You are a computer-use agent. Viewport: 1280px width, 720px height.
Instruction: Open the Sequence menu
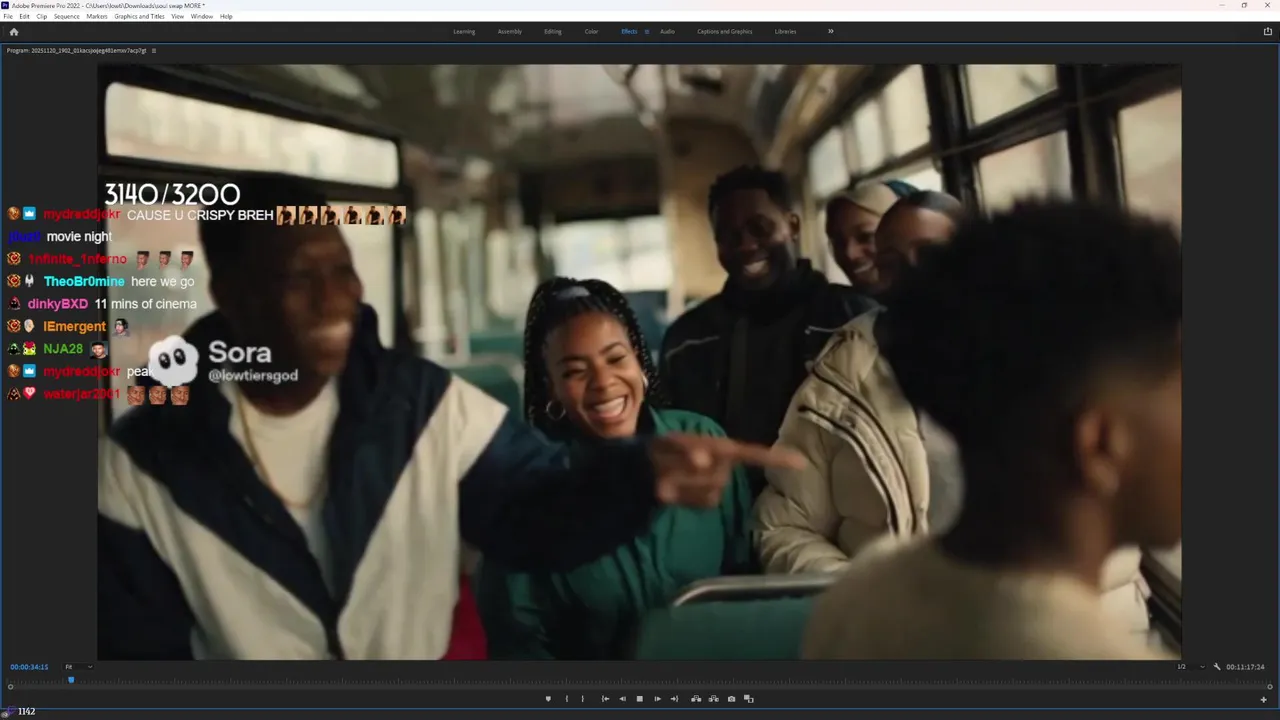coord(67,16)
